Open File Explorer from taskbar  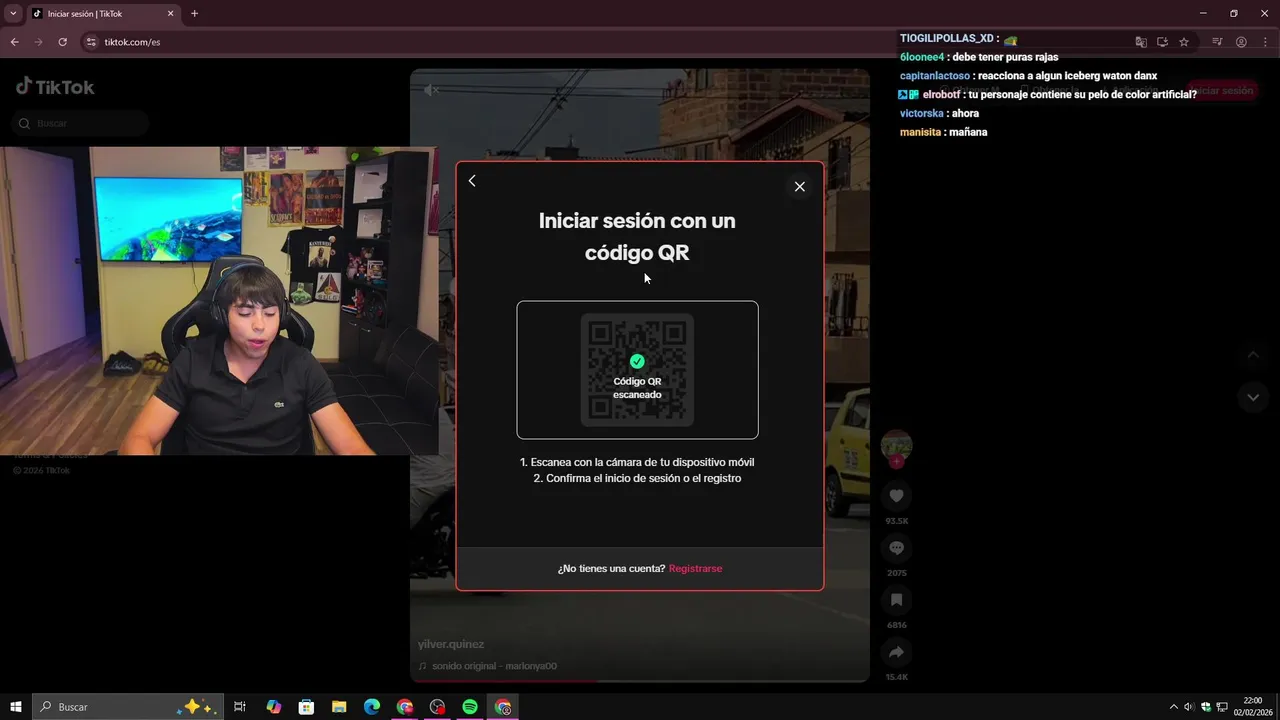(x=339, y=707)
